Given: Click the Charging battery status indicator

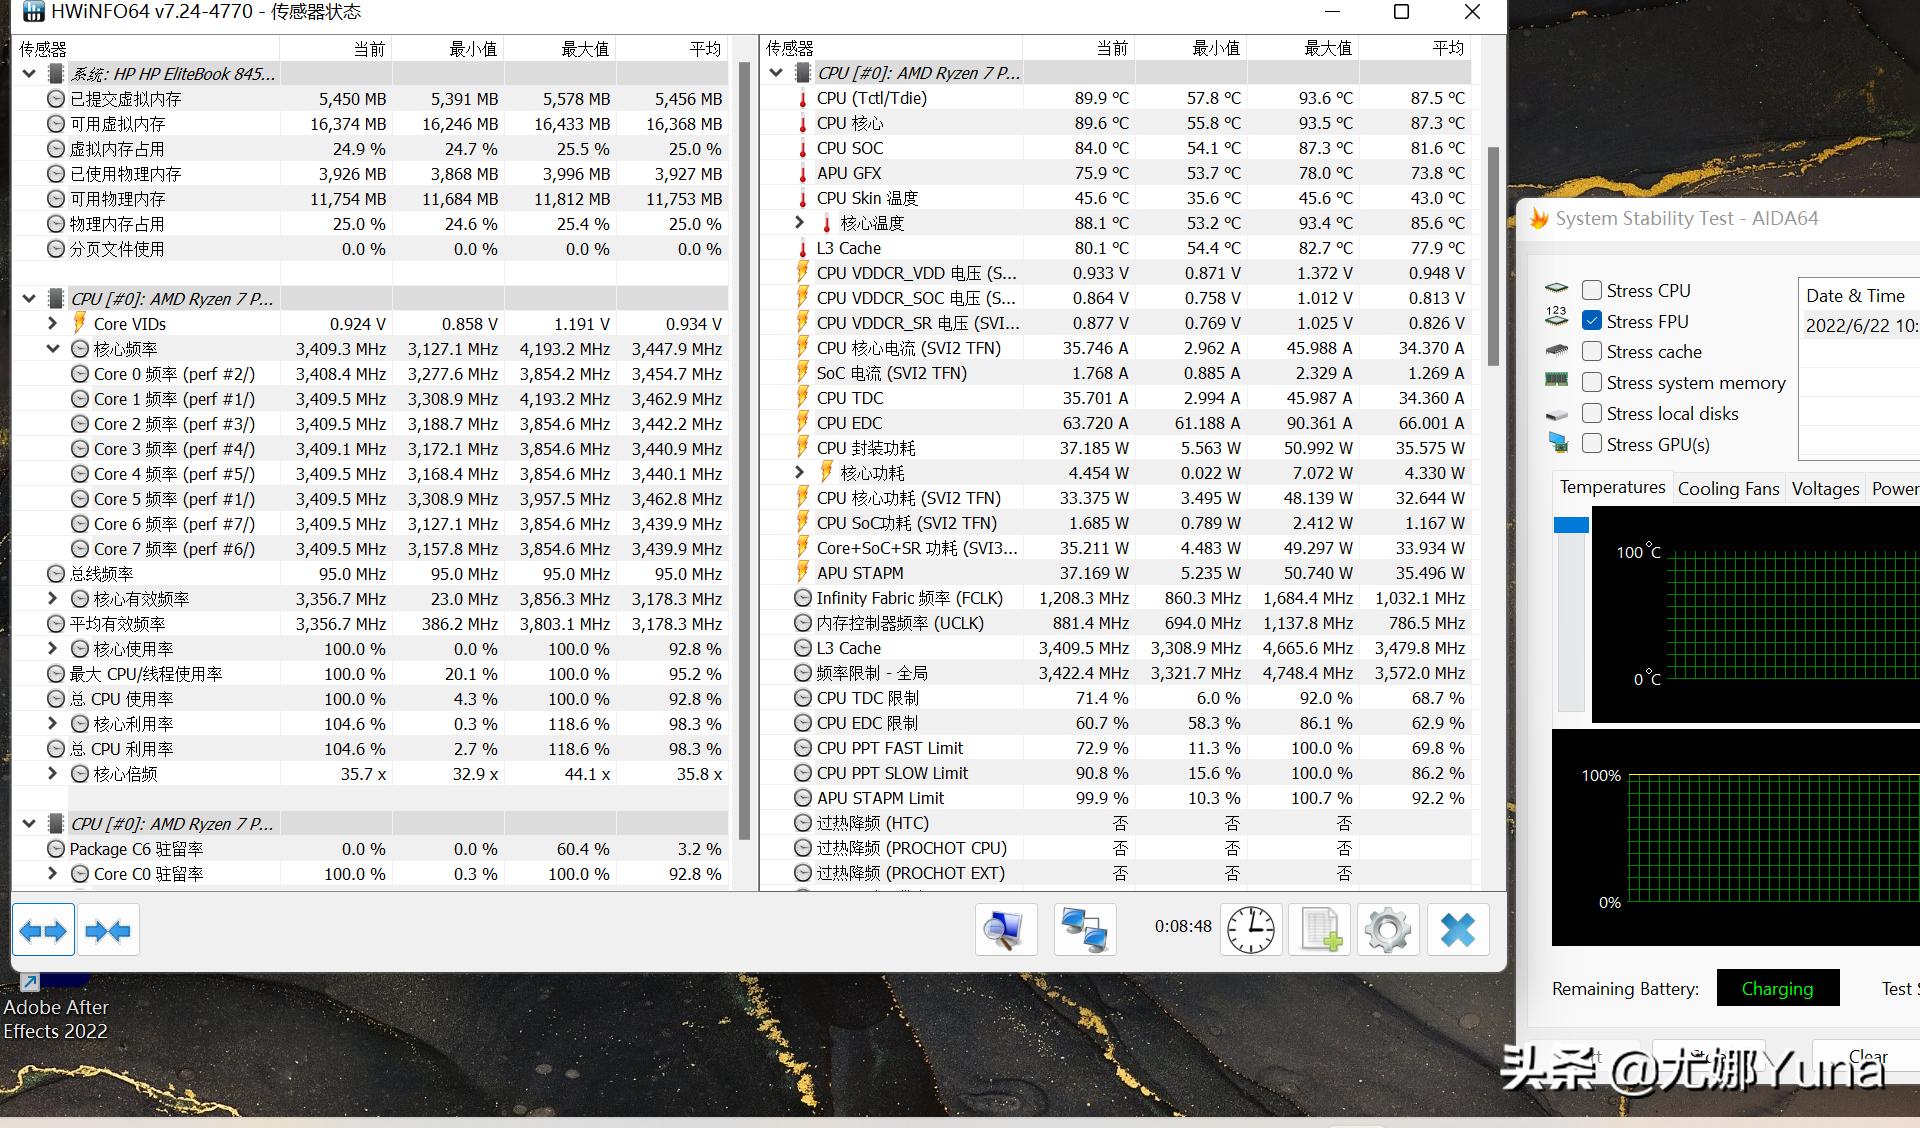Looking at the screenshot, I should coord(1777,988).
